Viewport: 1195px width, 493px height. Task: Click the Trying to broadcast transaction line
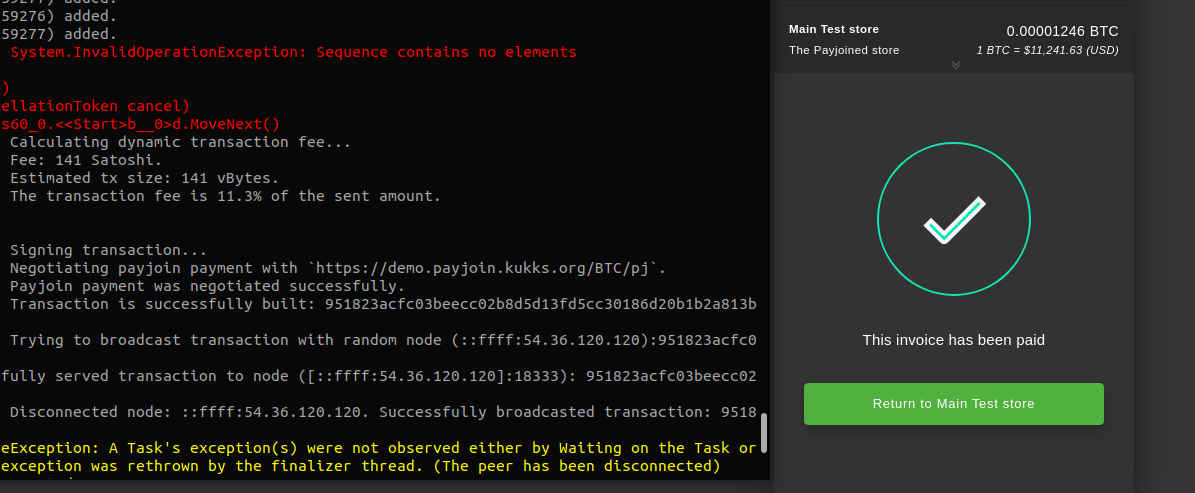click(383, 340)
